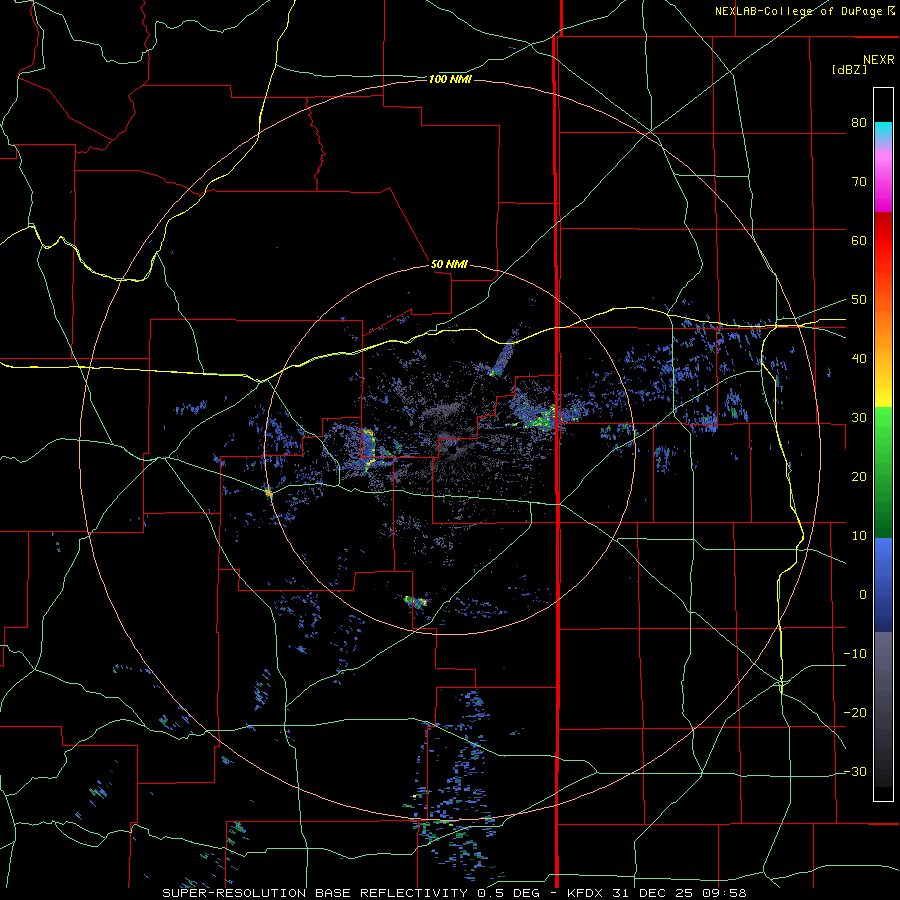Click the 10 value on the dBZ scale
Image resolution: width=900 pixels, height=900 pixels.
pyautogui.click(x=859, y=536)
